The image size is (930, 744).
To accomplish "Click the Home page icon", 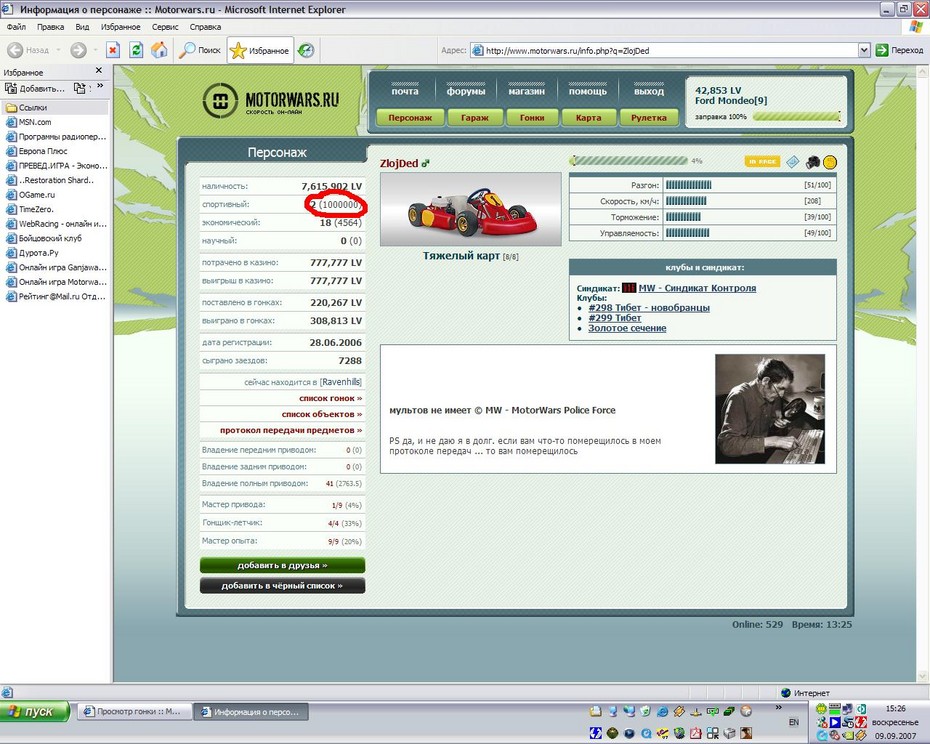I will point(159,50).
